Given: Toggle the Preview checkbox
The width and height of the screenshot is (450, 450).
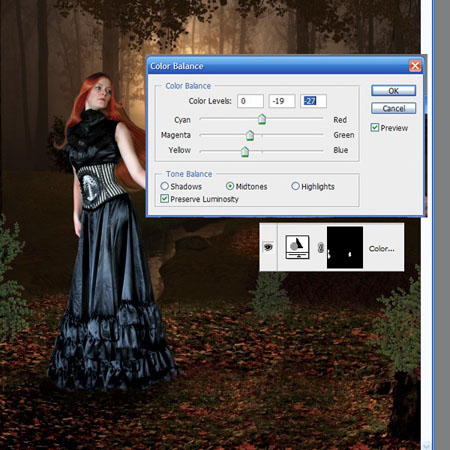Looking at the screenshot, I should click(375, 128).
